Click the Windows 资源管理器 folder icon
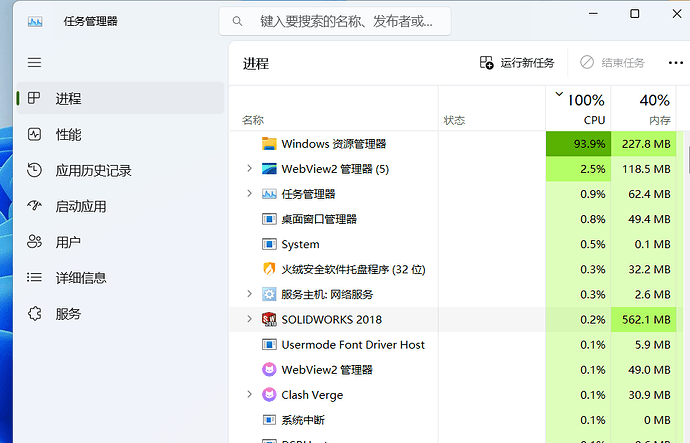Viewport: 690px width, 443px height. click(269, 143)
